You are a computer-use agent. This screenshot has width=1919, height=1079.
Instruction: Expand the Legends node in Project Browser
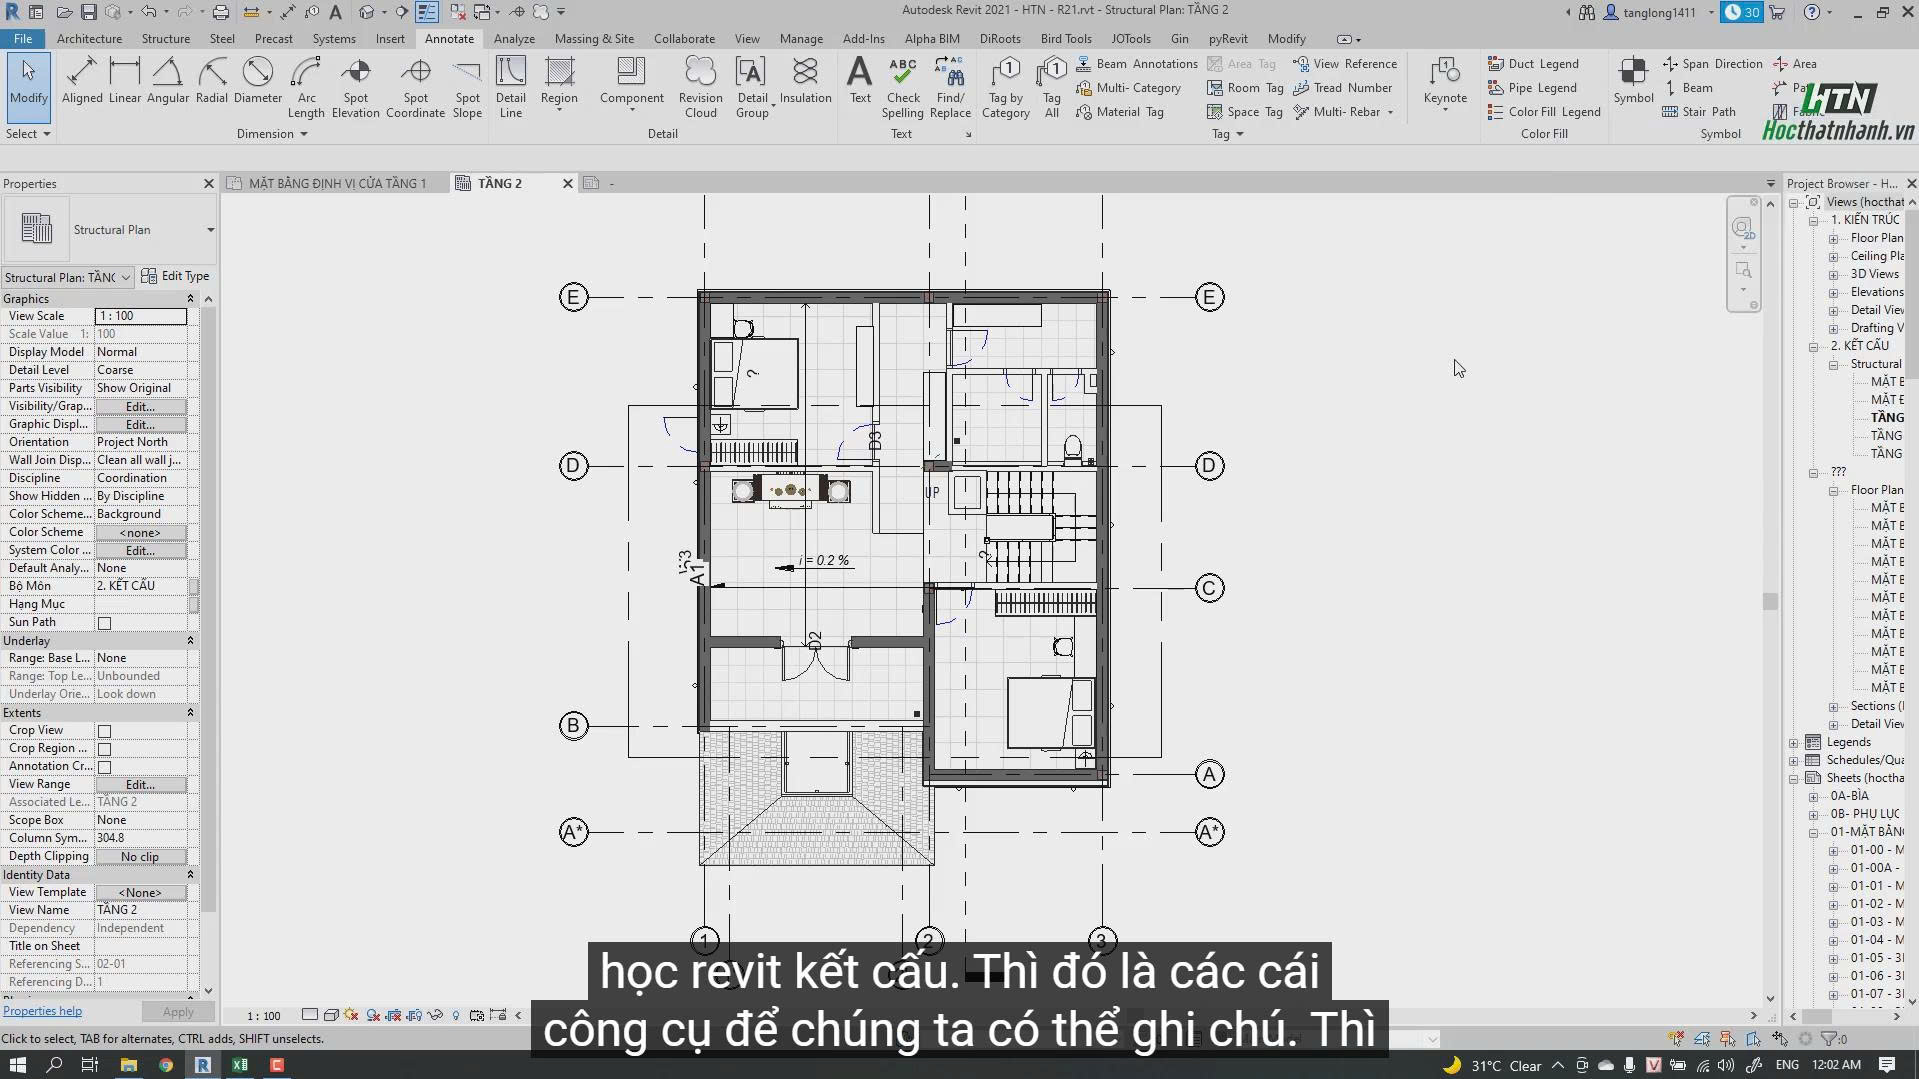(1794, 743)
